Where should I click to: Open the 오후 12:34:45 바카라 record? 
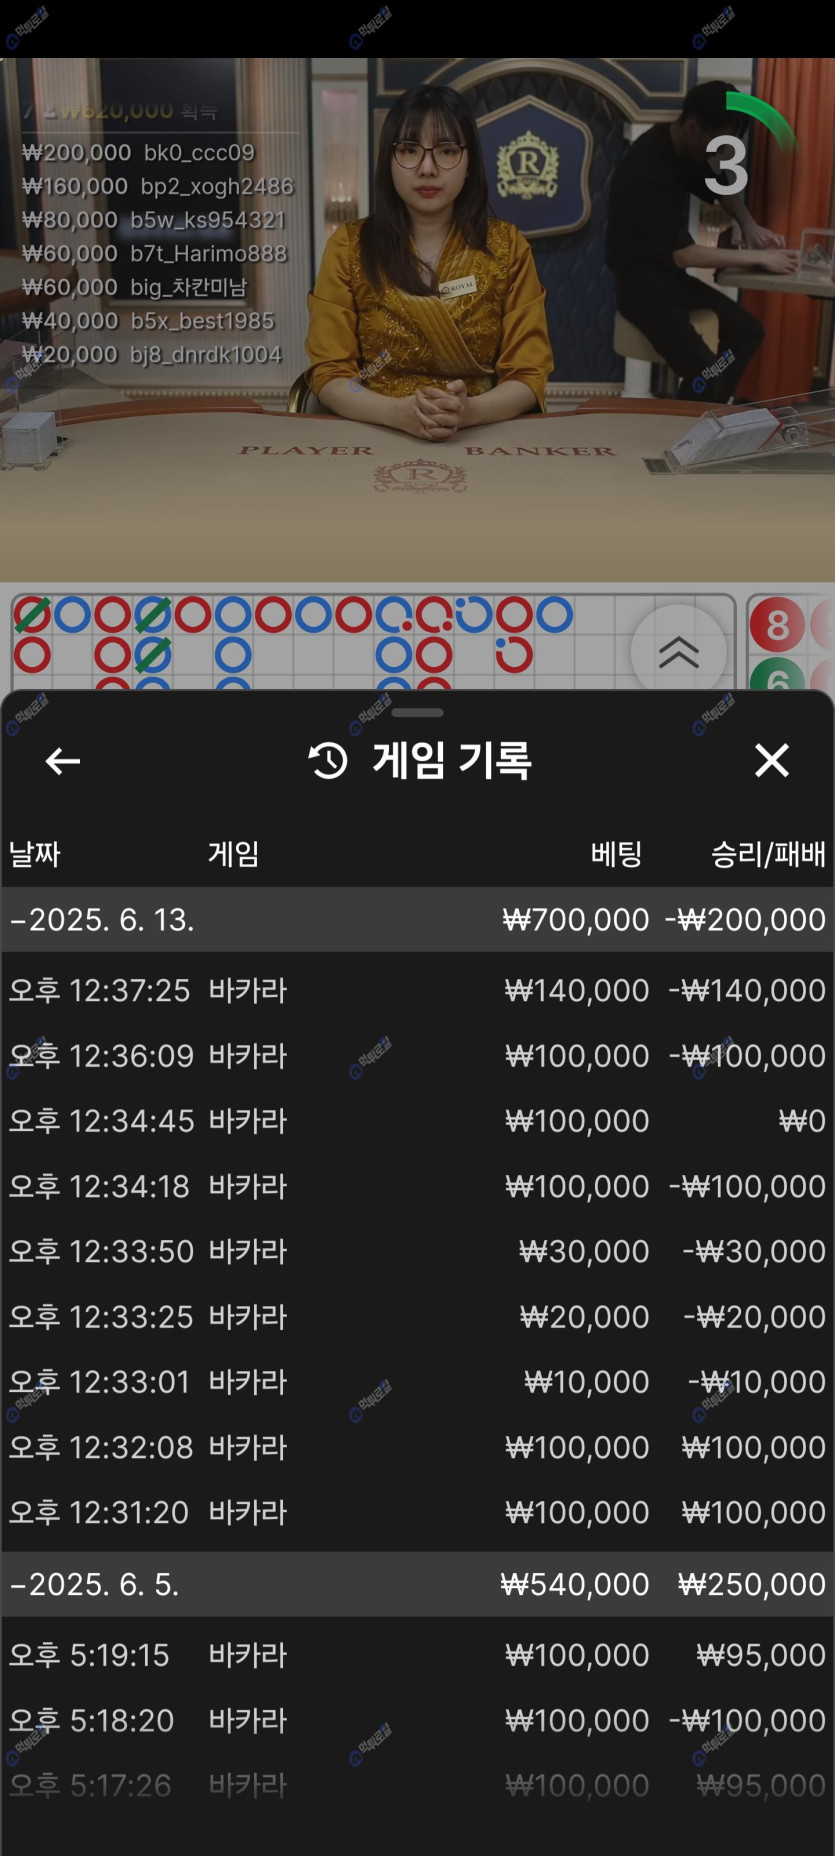click(418, 1120)
